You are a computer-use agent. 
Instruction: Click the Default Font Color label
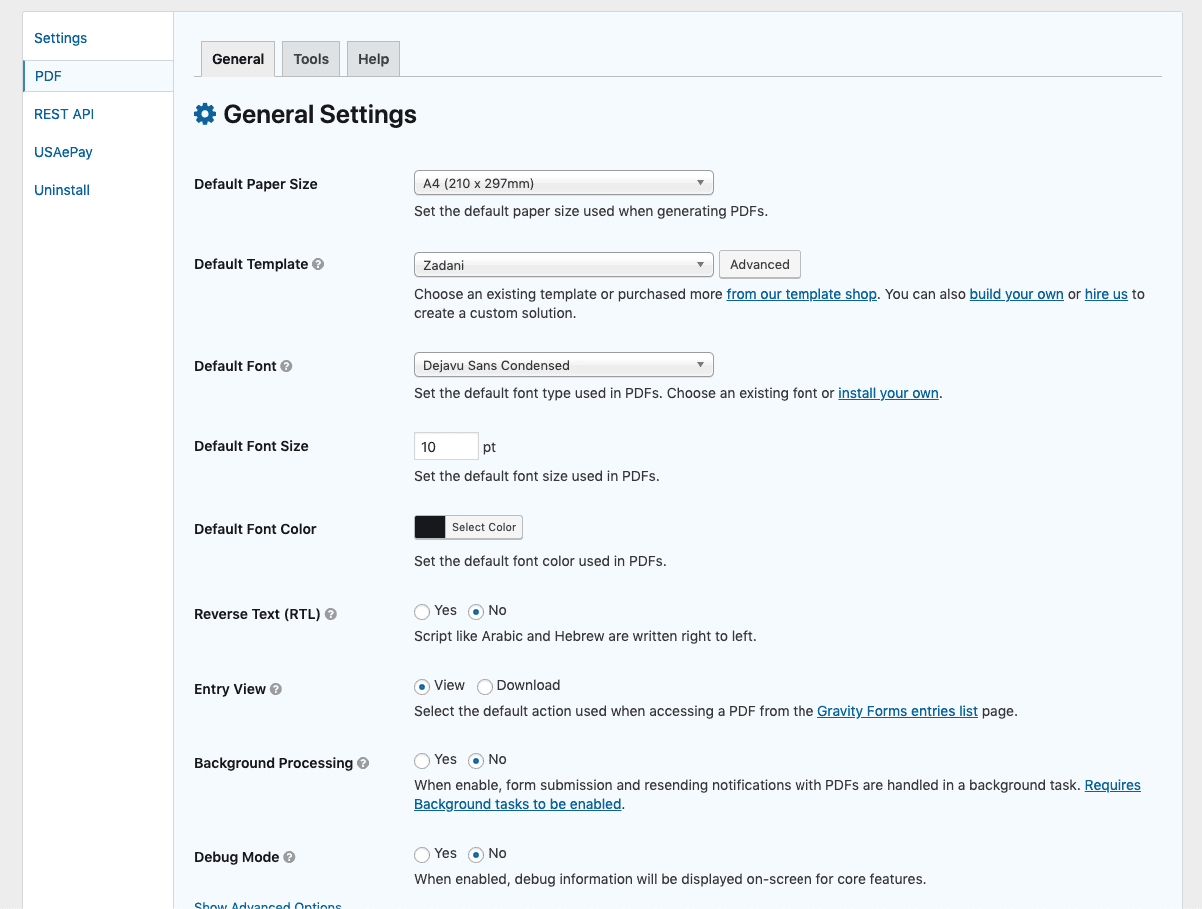(x=255, y=529)
